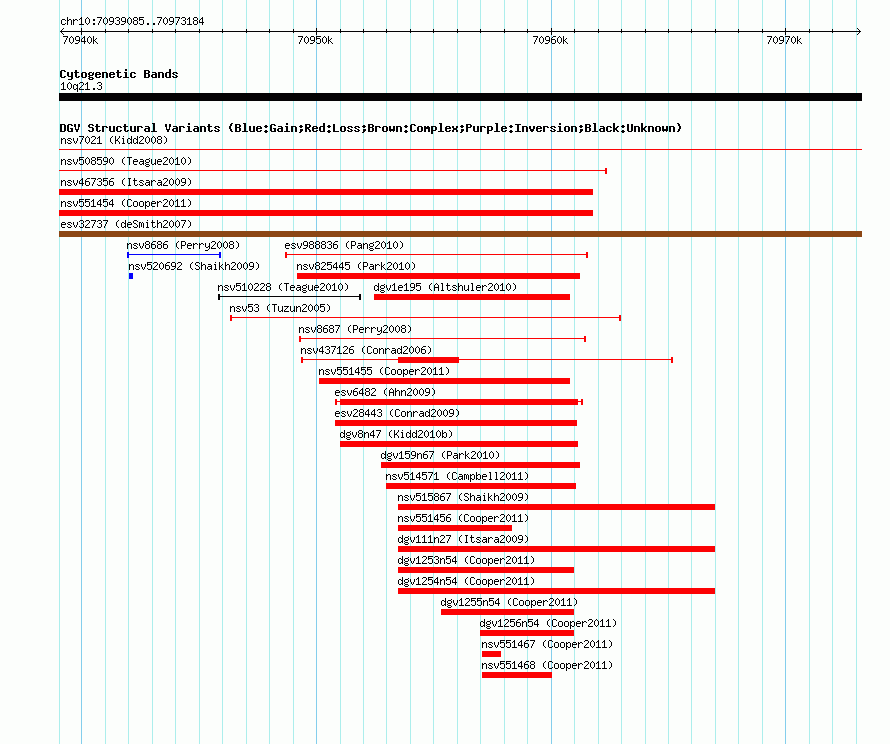Click the black nsv510228 (Teague2010) glyph
Viewport: 890px width, 744px height.
(289, 297)
